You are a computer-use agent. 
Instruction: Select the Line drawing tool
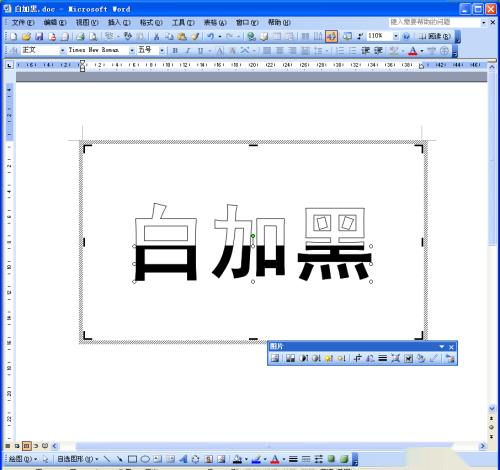(x=107, y=459)
